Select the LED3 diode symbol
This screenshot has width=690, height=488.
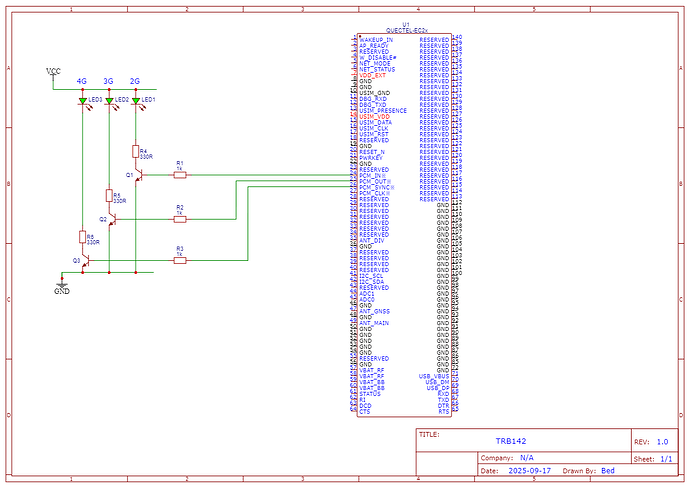pyautogui.click(x=81, y=101)
